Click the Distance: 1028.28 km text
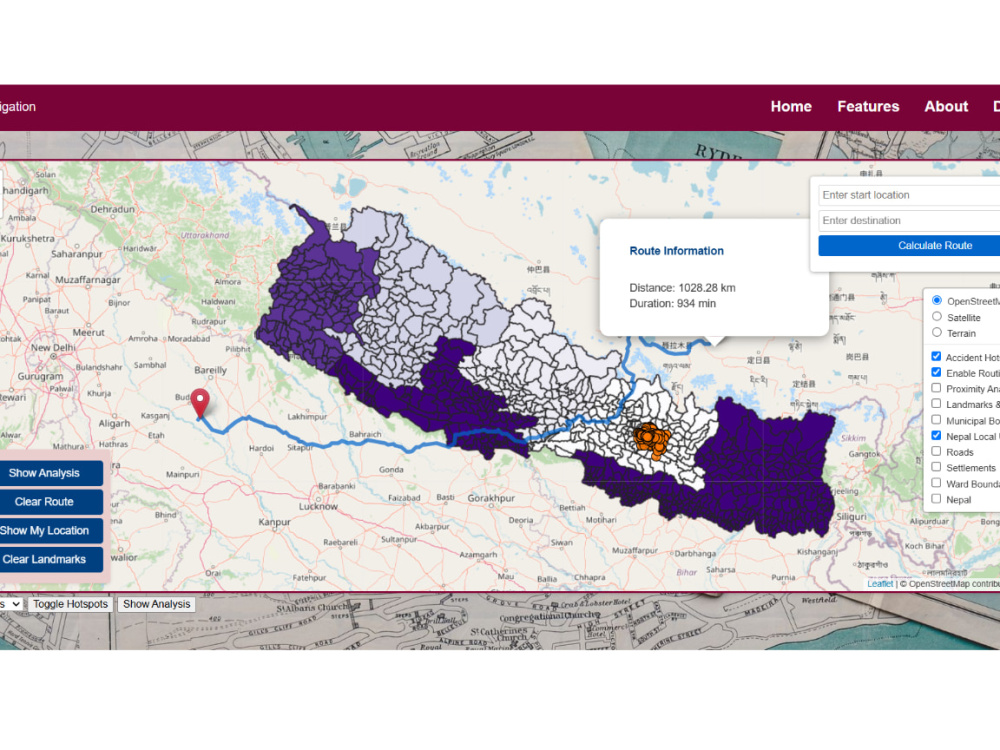The width and height of the screenshot is (1000, 750). click(x=682, y=288)
